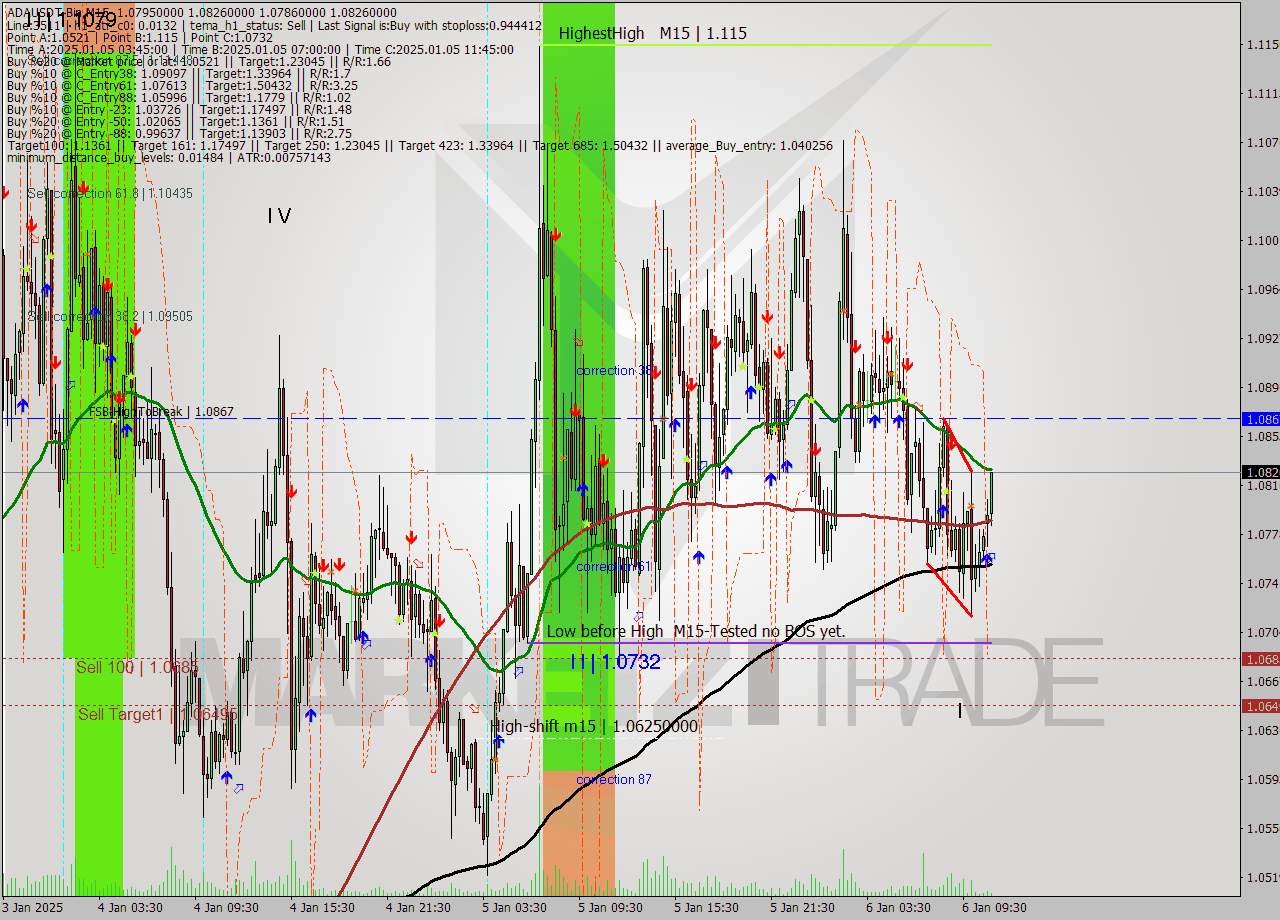Click the '5 Jan 21:30' time axis label
The width and height of the screenshot is (1280, 920).
point(802,908)
